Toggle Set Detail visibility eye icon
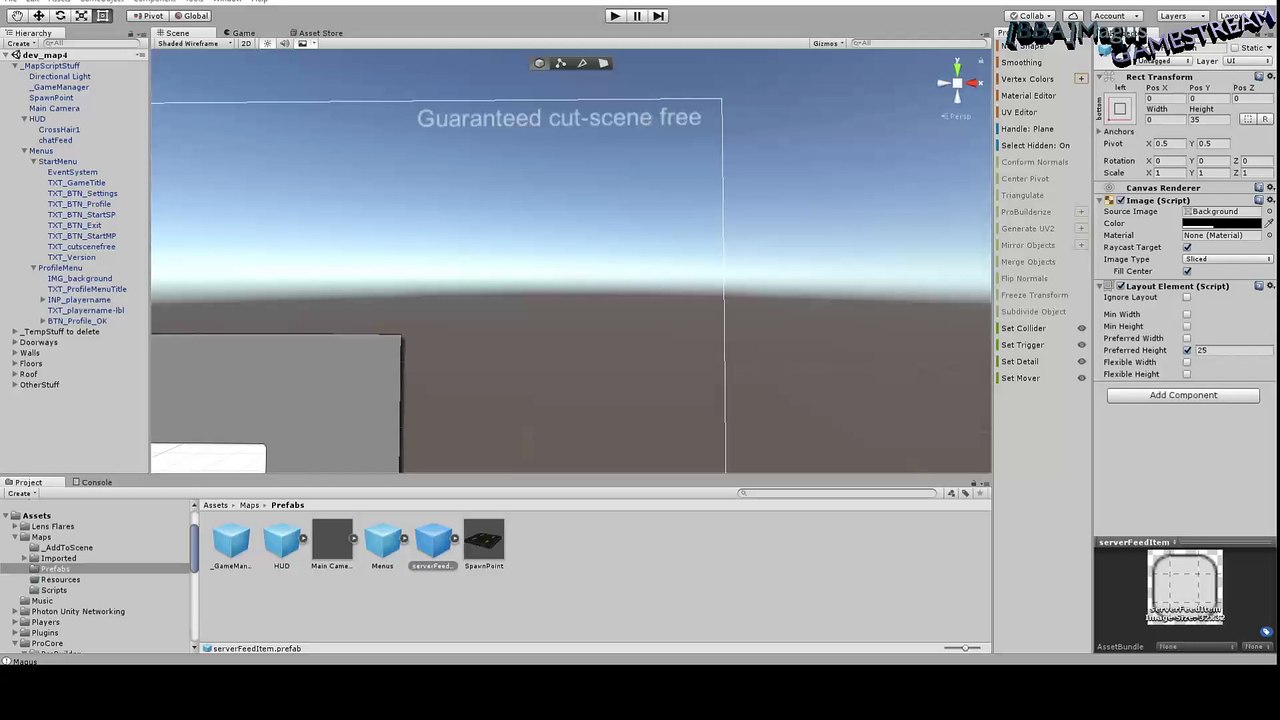Image resolution: width=1280 pixels, height=720 pixels. [x=1081, y=361]
